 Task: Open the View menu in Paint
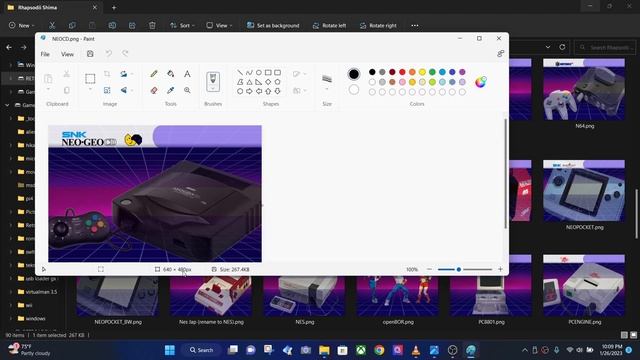pos(67,54)
